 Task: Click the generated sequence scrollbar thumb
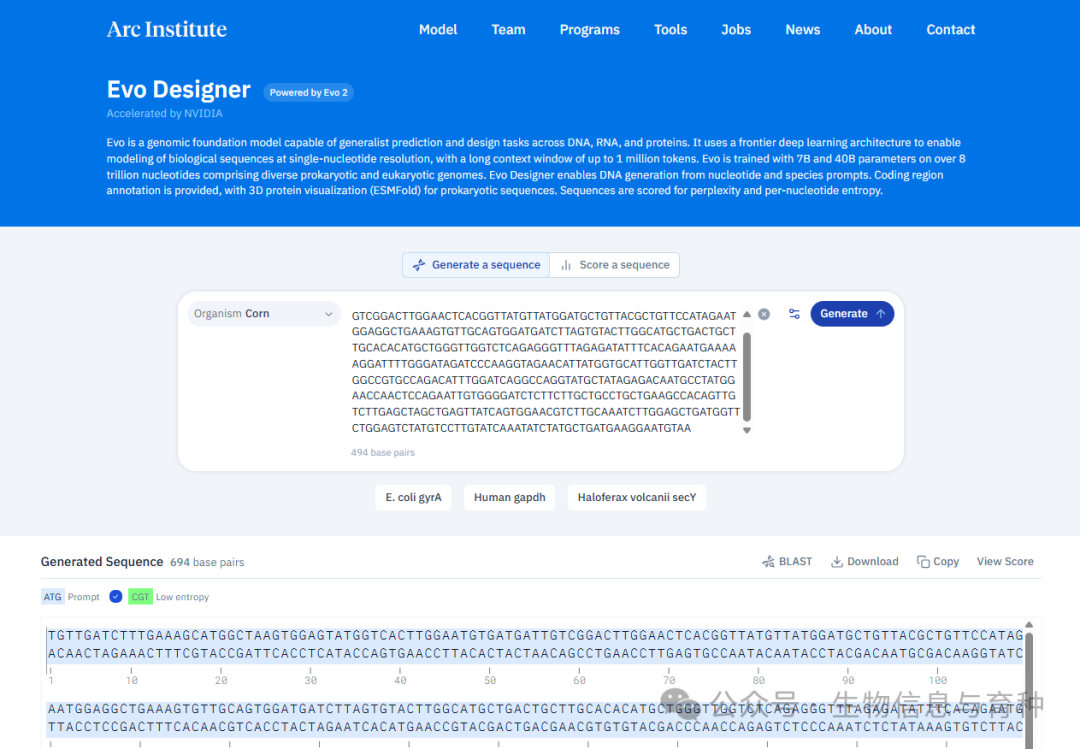pyautogui.click(x=1029, y=689)
